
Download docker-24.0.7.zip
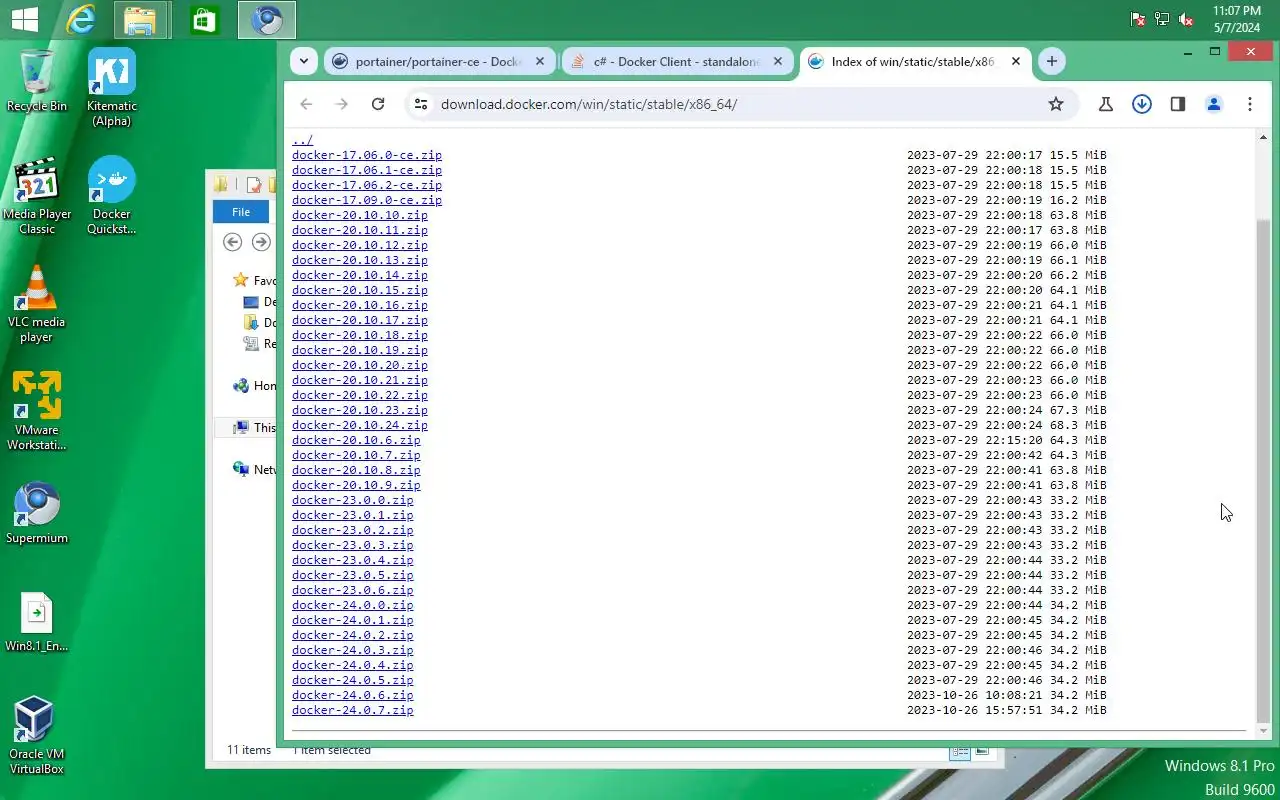(x=353, y=710)
